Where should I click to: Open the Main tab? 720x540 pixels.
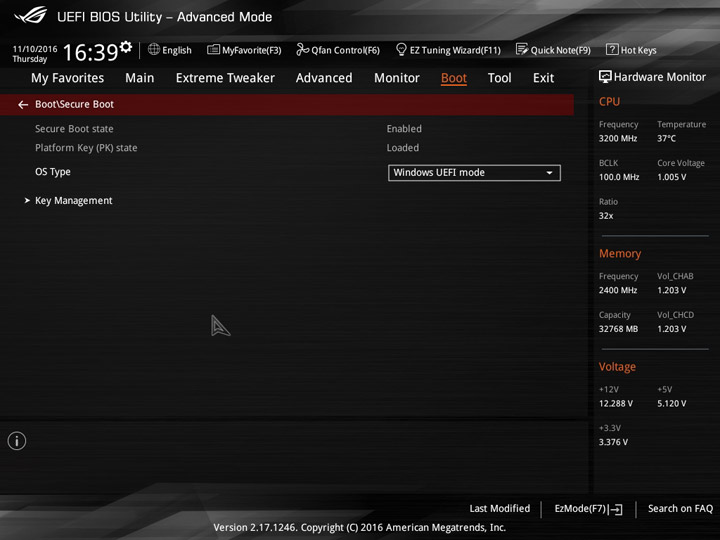tap(140, 78)
